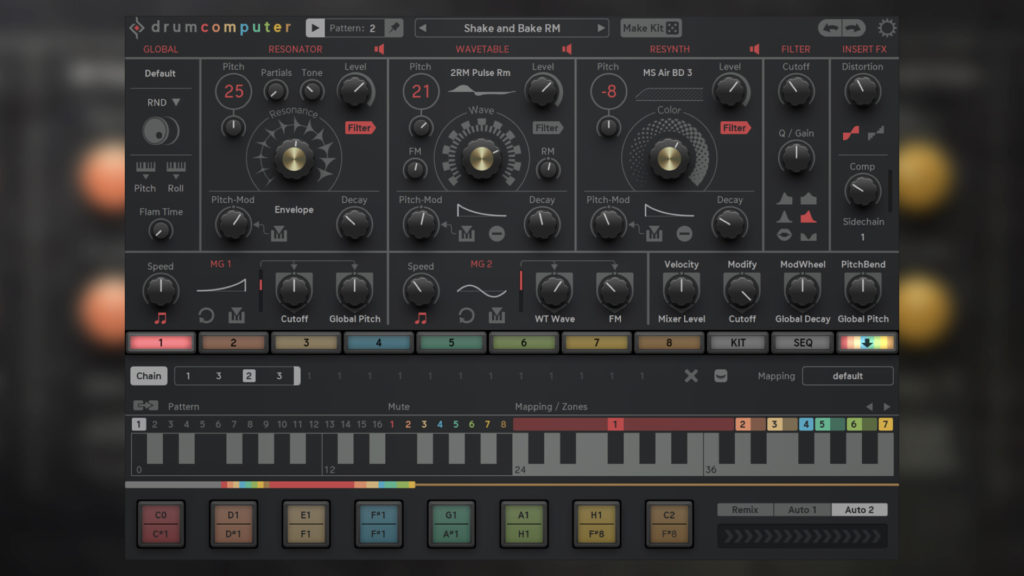Change the MG 2 target labeled WT Wave

point(554,319)
